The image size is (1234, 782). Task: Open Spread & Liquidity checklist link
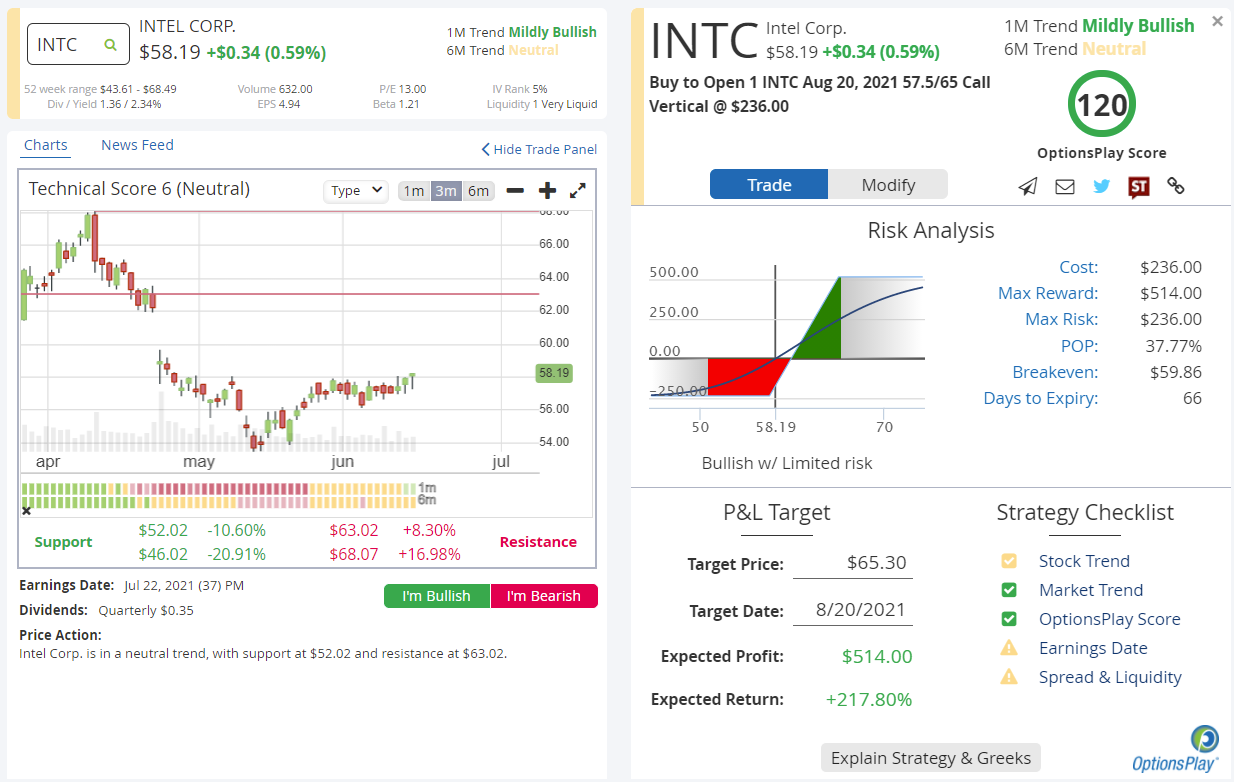point(1110,677)
